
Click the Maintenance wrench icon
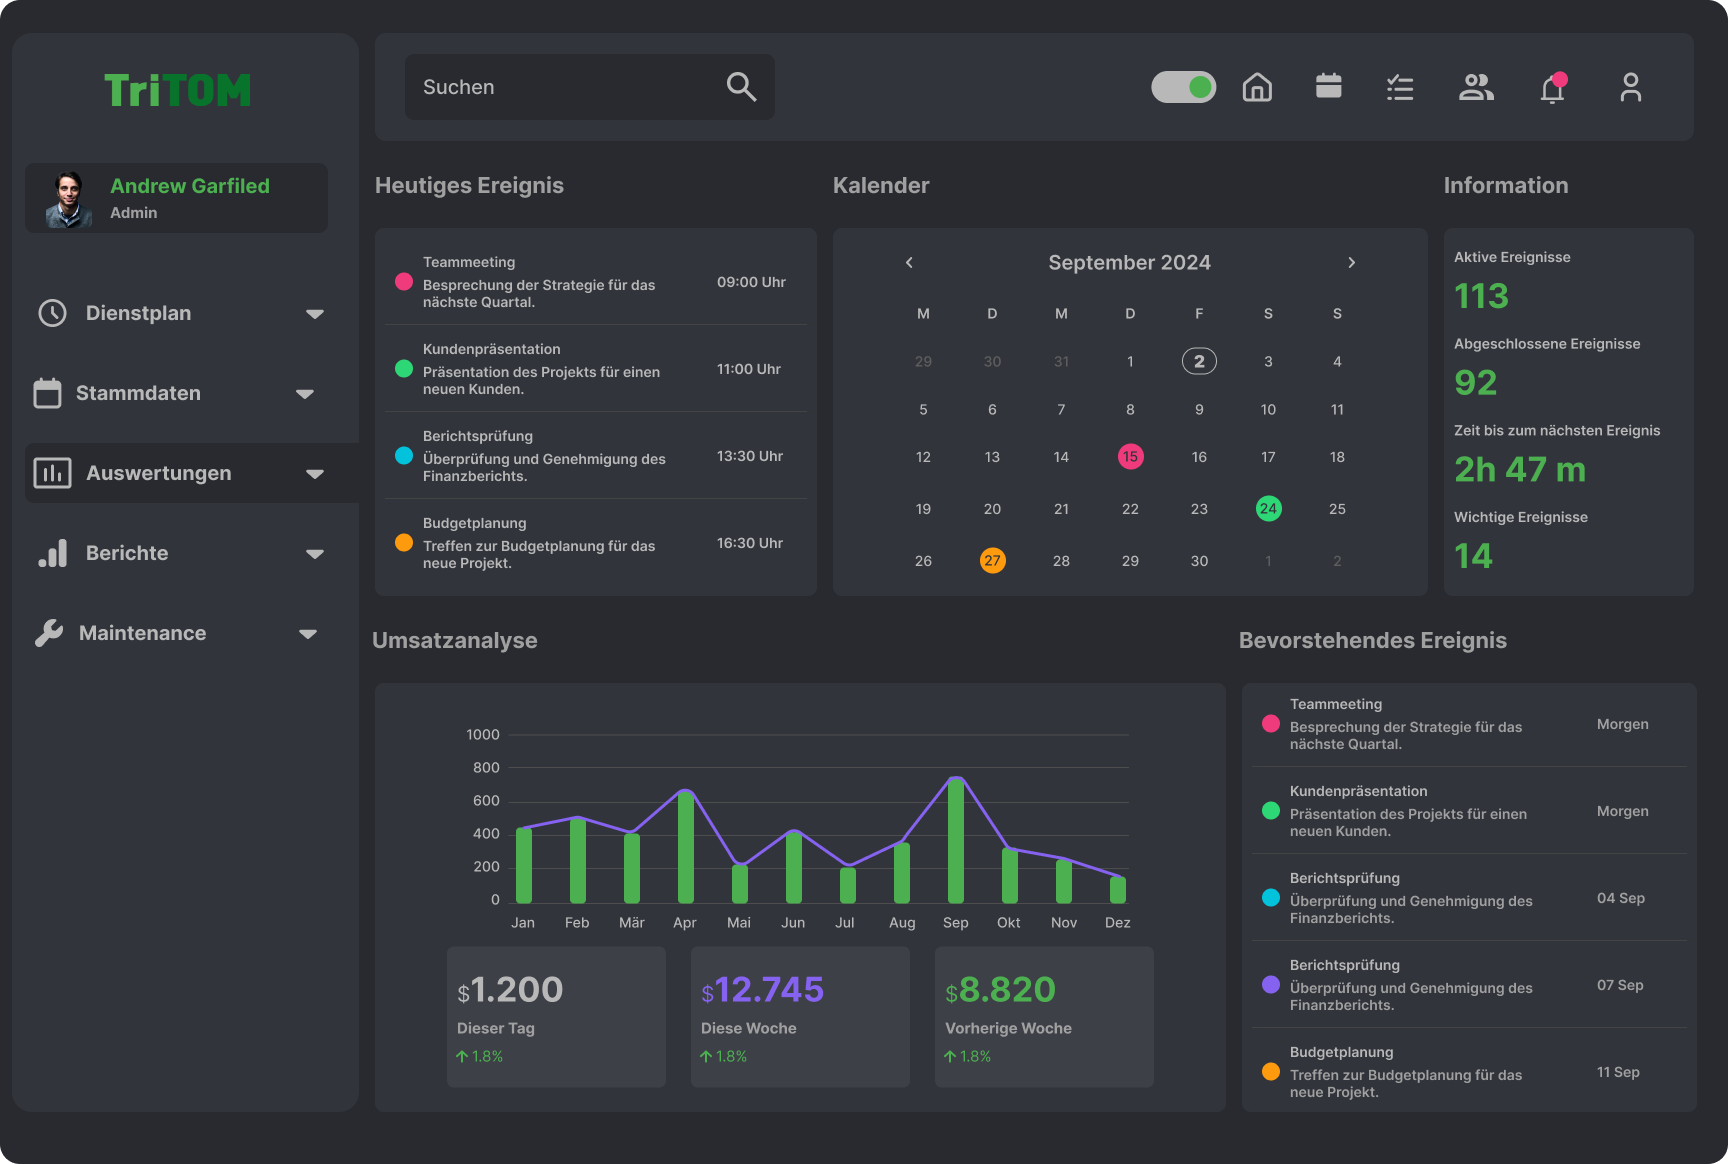[x=49, y=633]
